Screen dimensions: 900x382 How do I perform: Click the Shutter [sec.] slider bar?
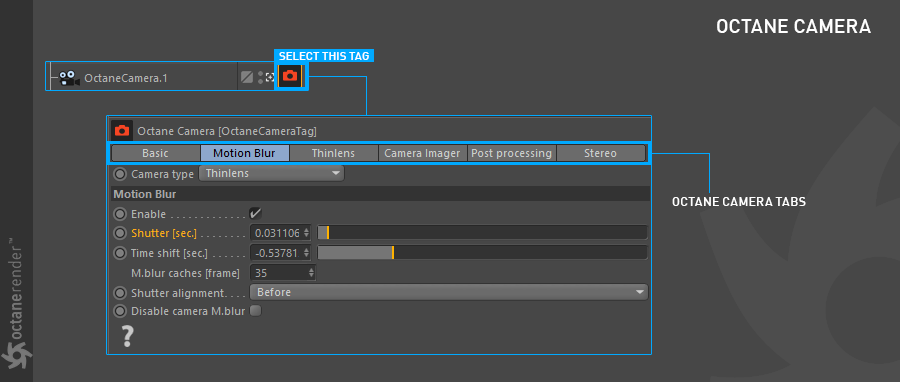(x=482, y=233)
